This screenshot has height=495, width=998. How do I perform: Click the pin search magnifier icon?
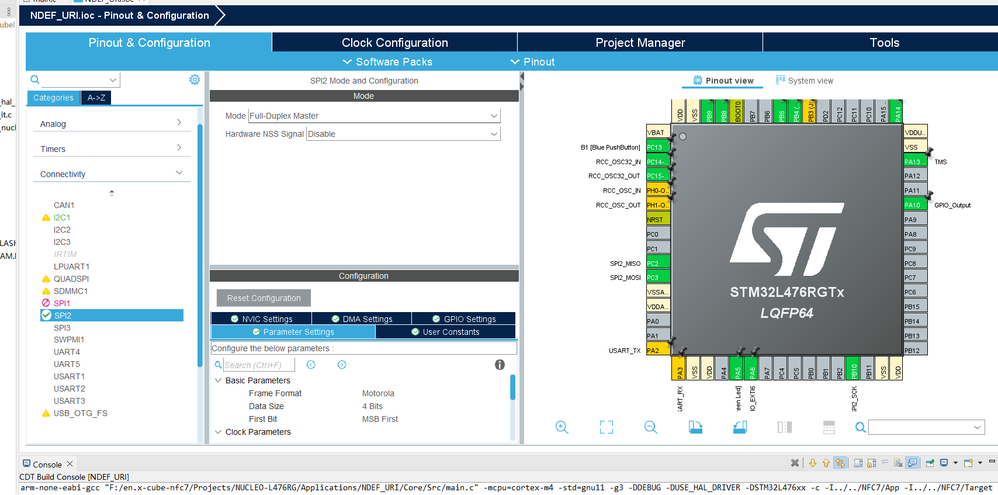860,427
